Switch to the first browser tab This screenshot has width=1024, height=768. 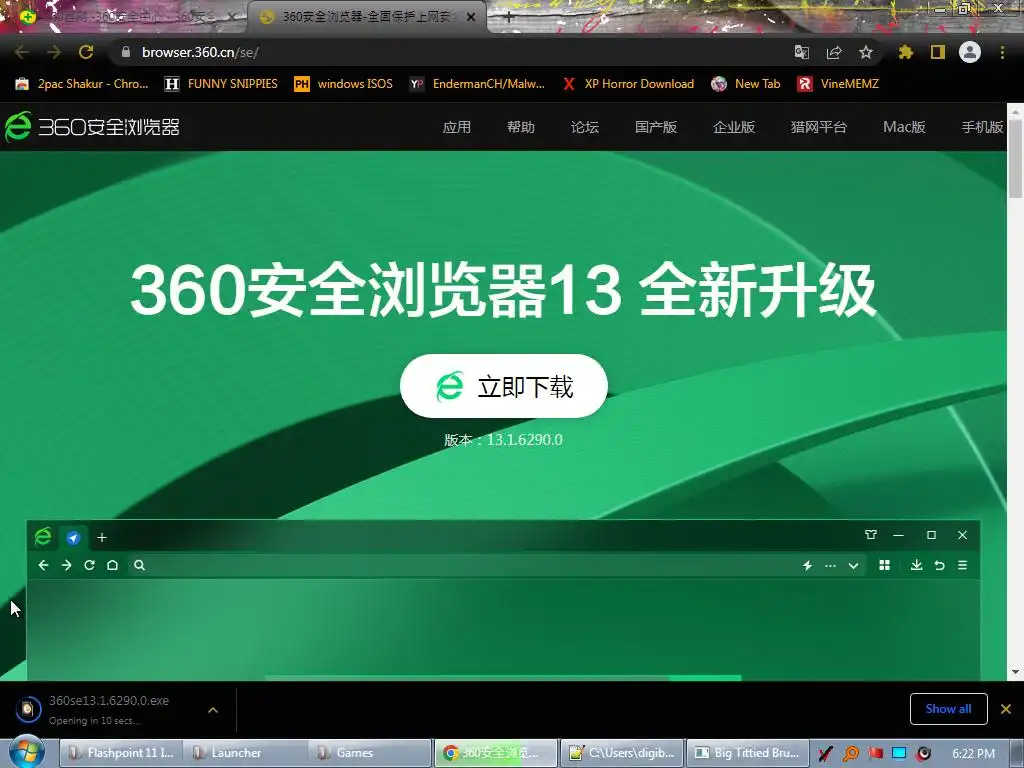tap(123, 17)
